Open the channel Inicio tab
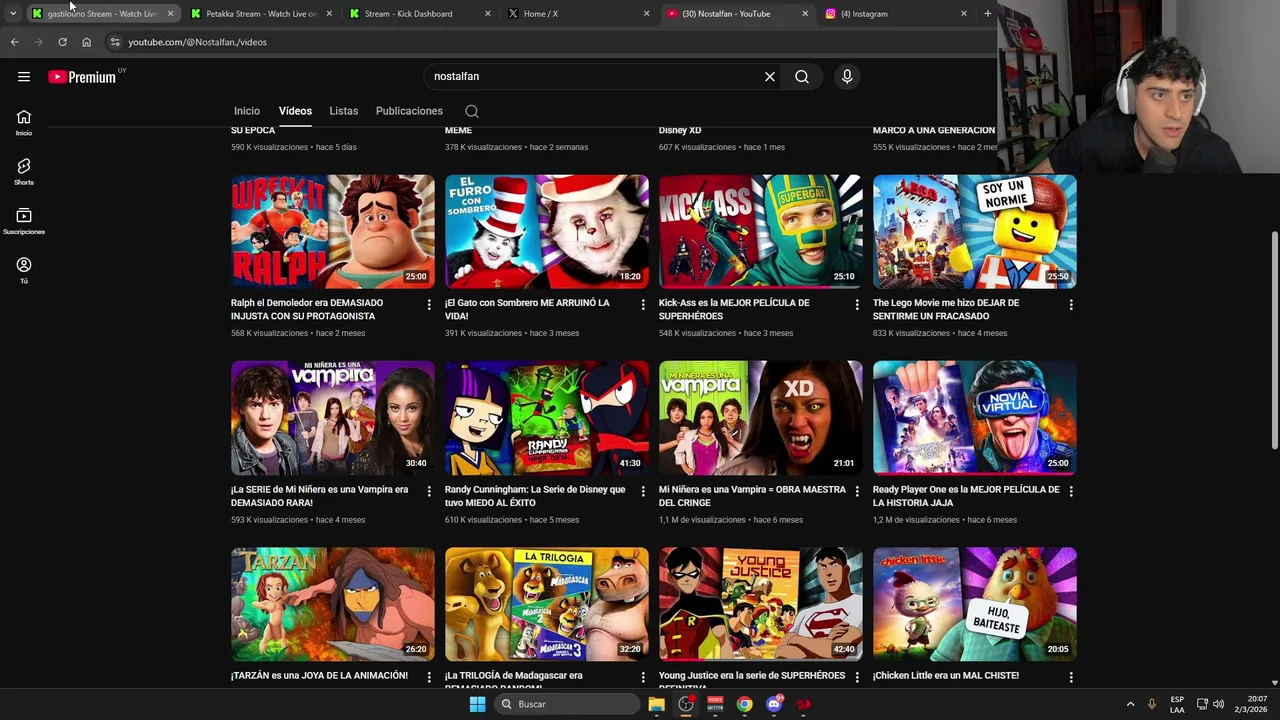 pyautogui.click(x=247, y=111)
